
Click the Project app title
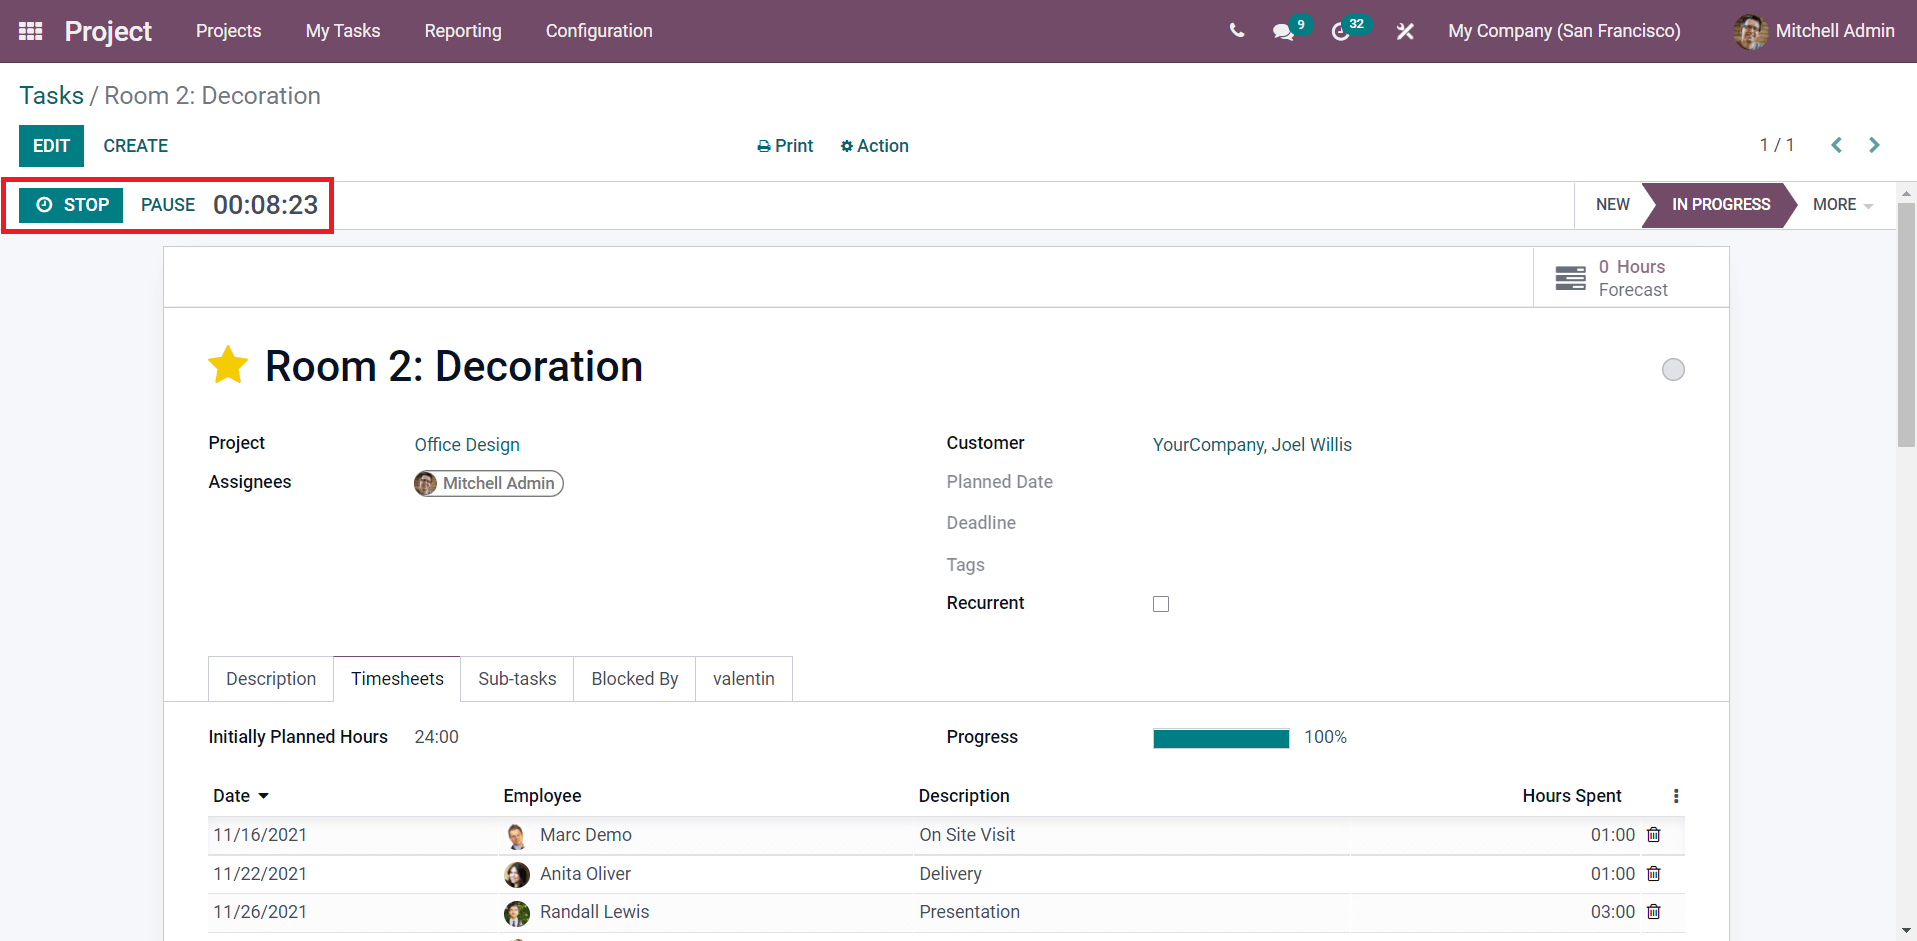tap(108, 31)
